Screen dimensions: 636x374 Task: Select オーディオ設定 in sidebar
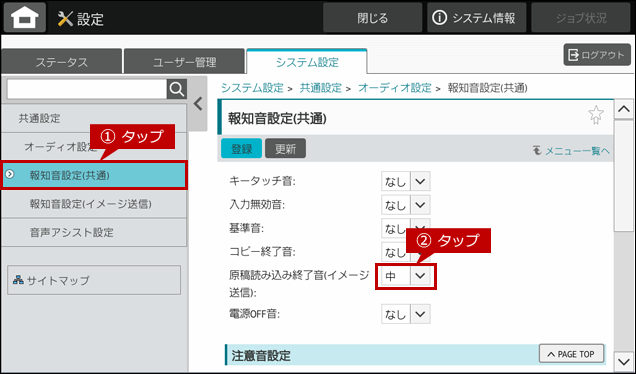pyautogui.click(x=94, y=146)
